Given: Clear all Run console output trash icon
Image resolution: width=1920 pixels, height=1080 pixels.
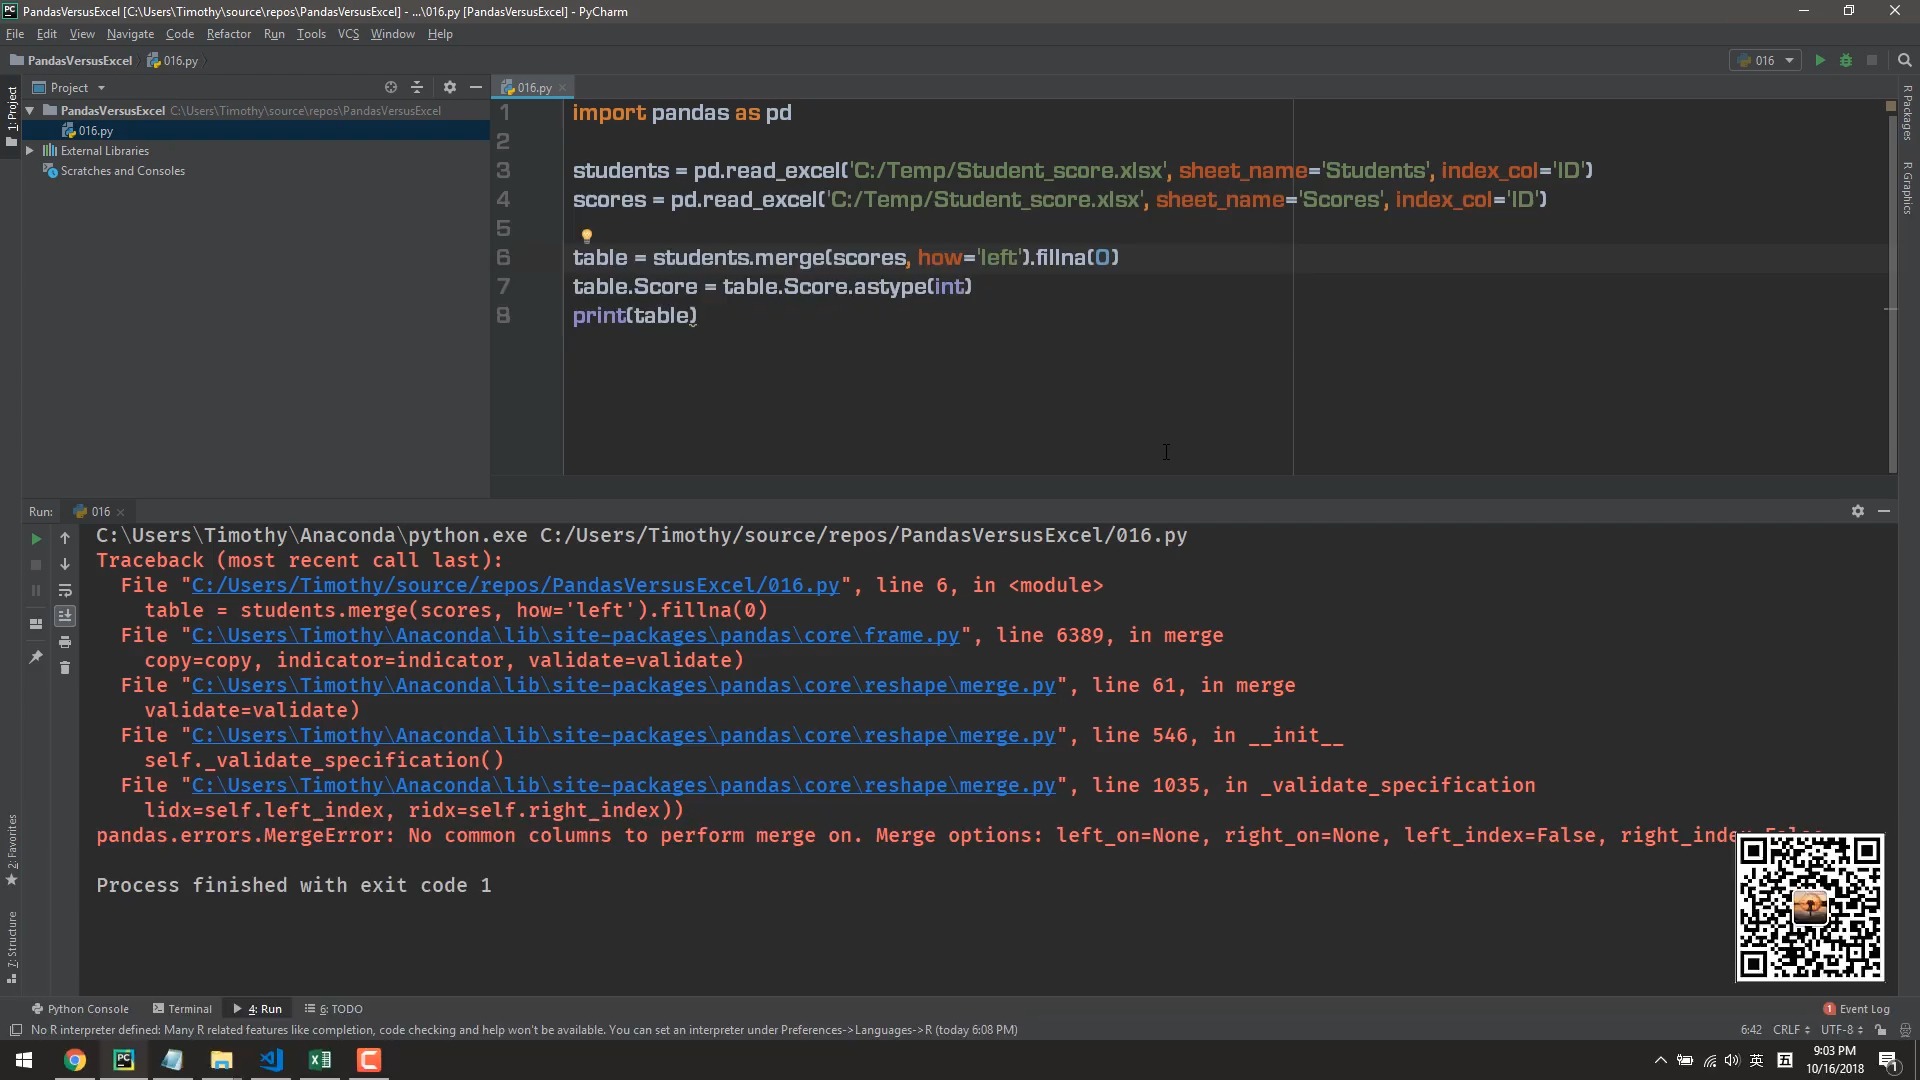Looking at the screenshot, I should pyautogui.click(x=65, y=668).
